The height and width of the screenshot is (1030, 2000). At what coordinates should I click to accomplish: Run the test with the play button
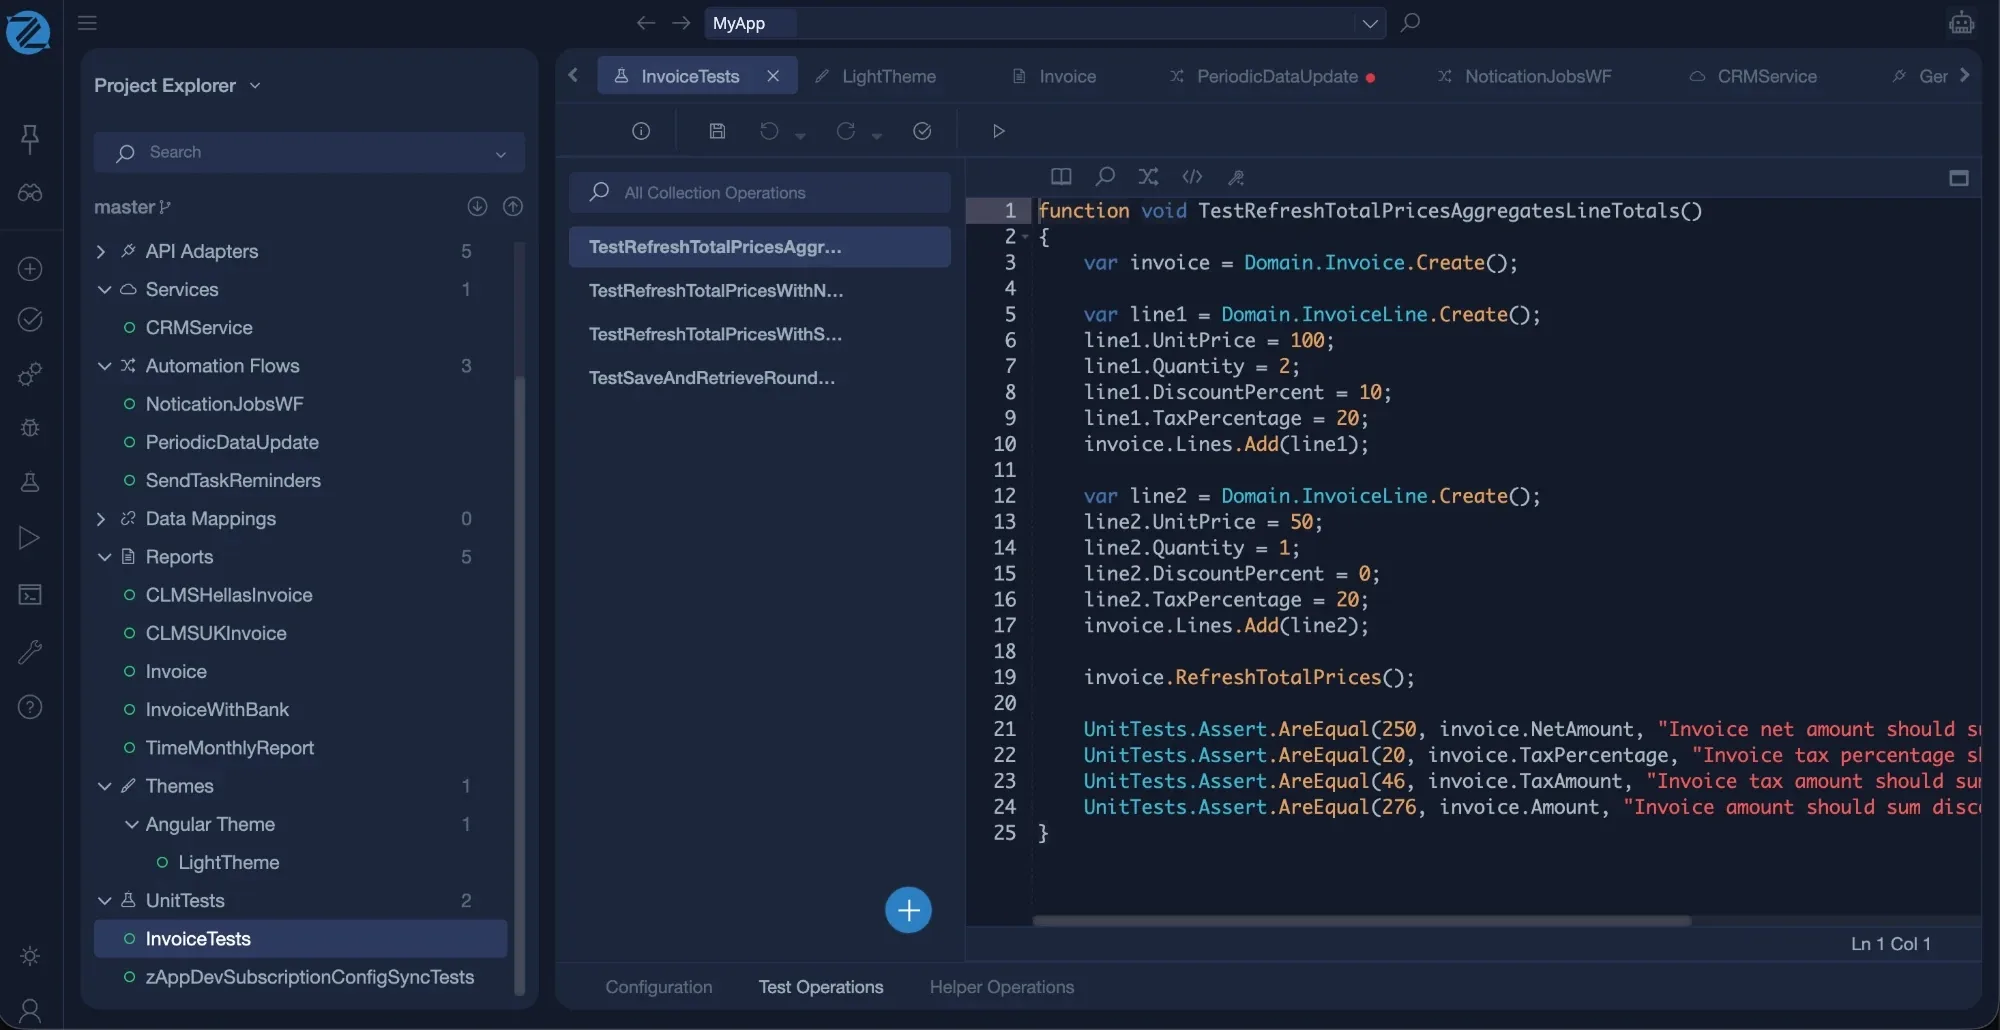point(998,131)
